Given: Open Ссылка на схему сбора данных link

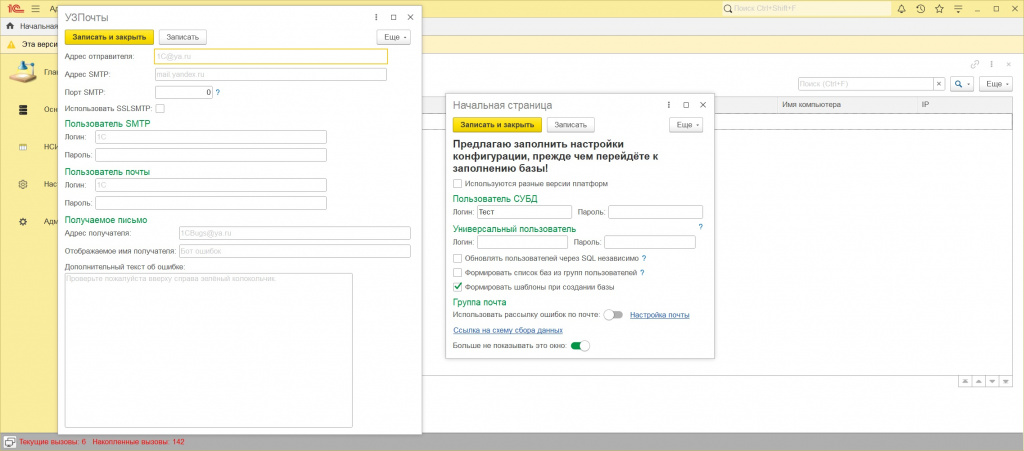Looking at the screenshot, I should click(508, 330).
